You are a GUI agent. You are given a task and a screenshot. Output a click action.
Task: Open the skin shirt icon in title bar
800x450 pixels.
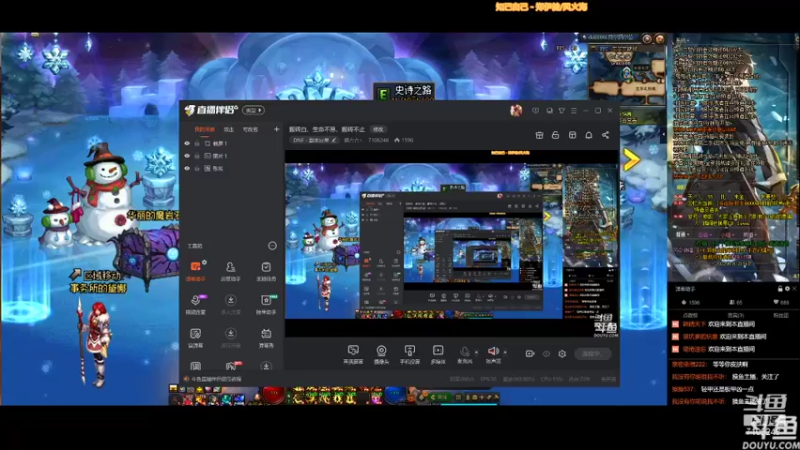click(561, 110)
